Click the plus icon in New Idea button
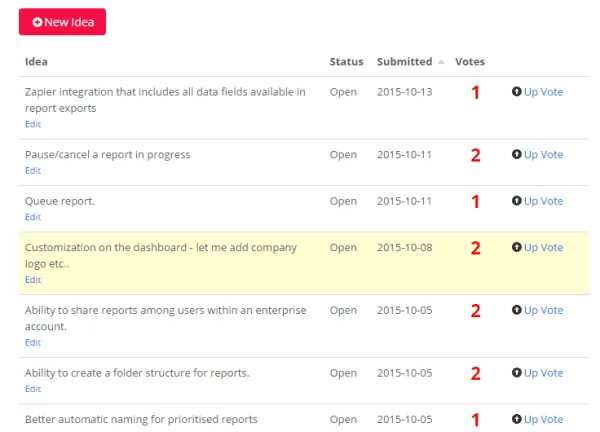Image resolution: width=600 pixels, height=432 pixels. click(x=37, y=22)
